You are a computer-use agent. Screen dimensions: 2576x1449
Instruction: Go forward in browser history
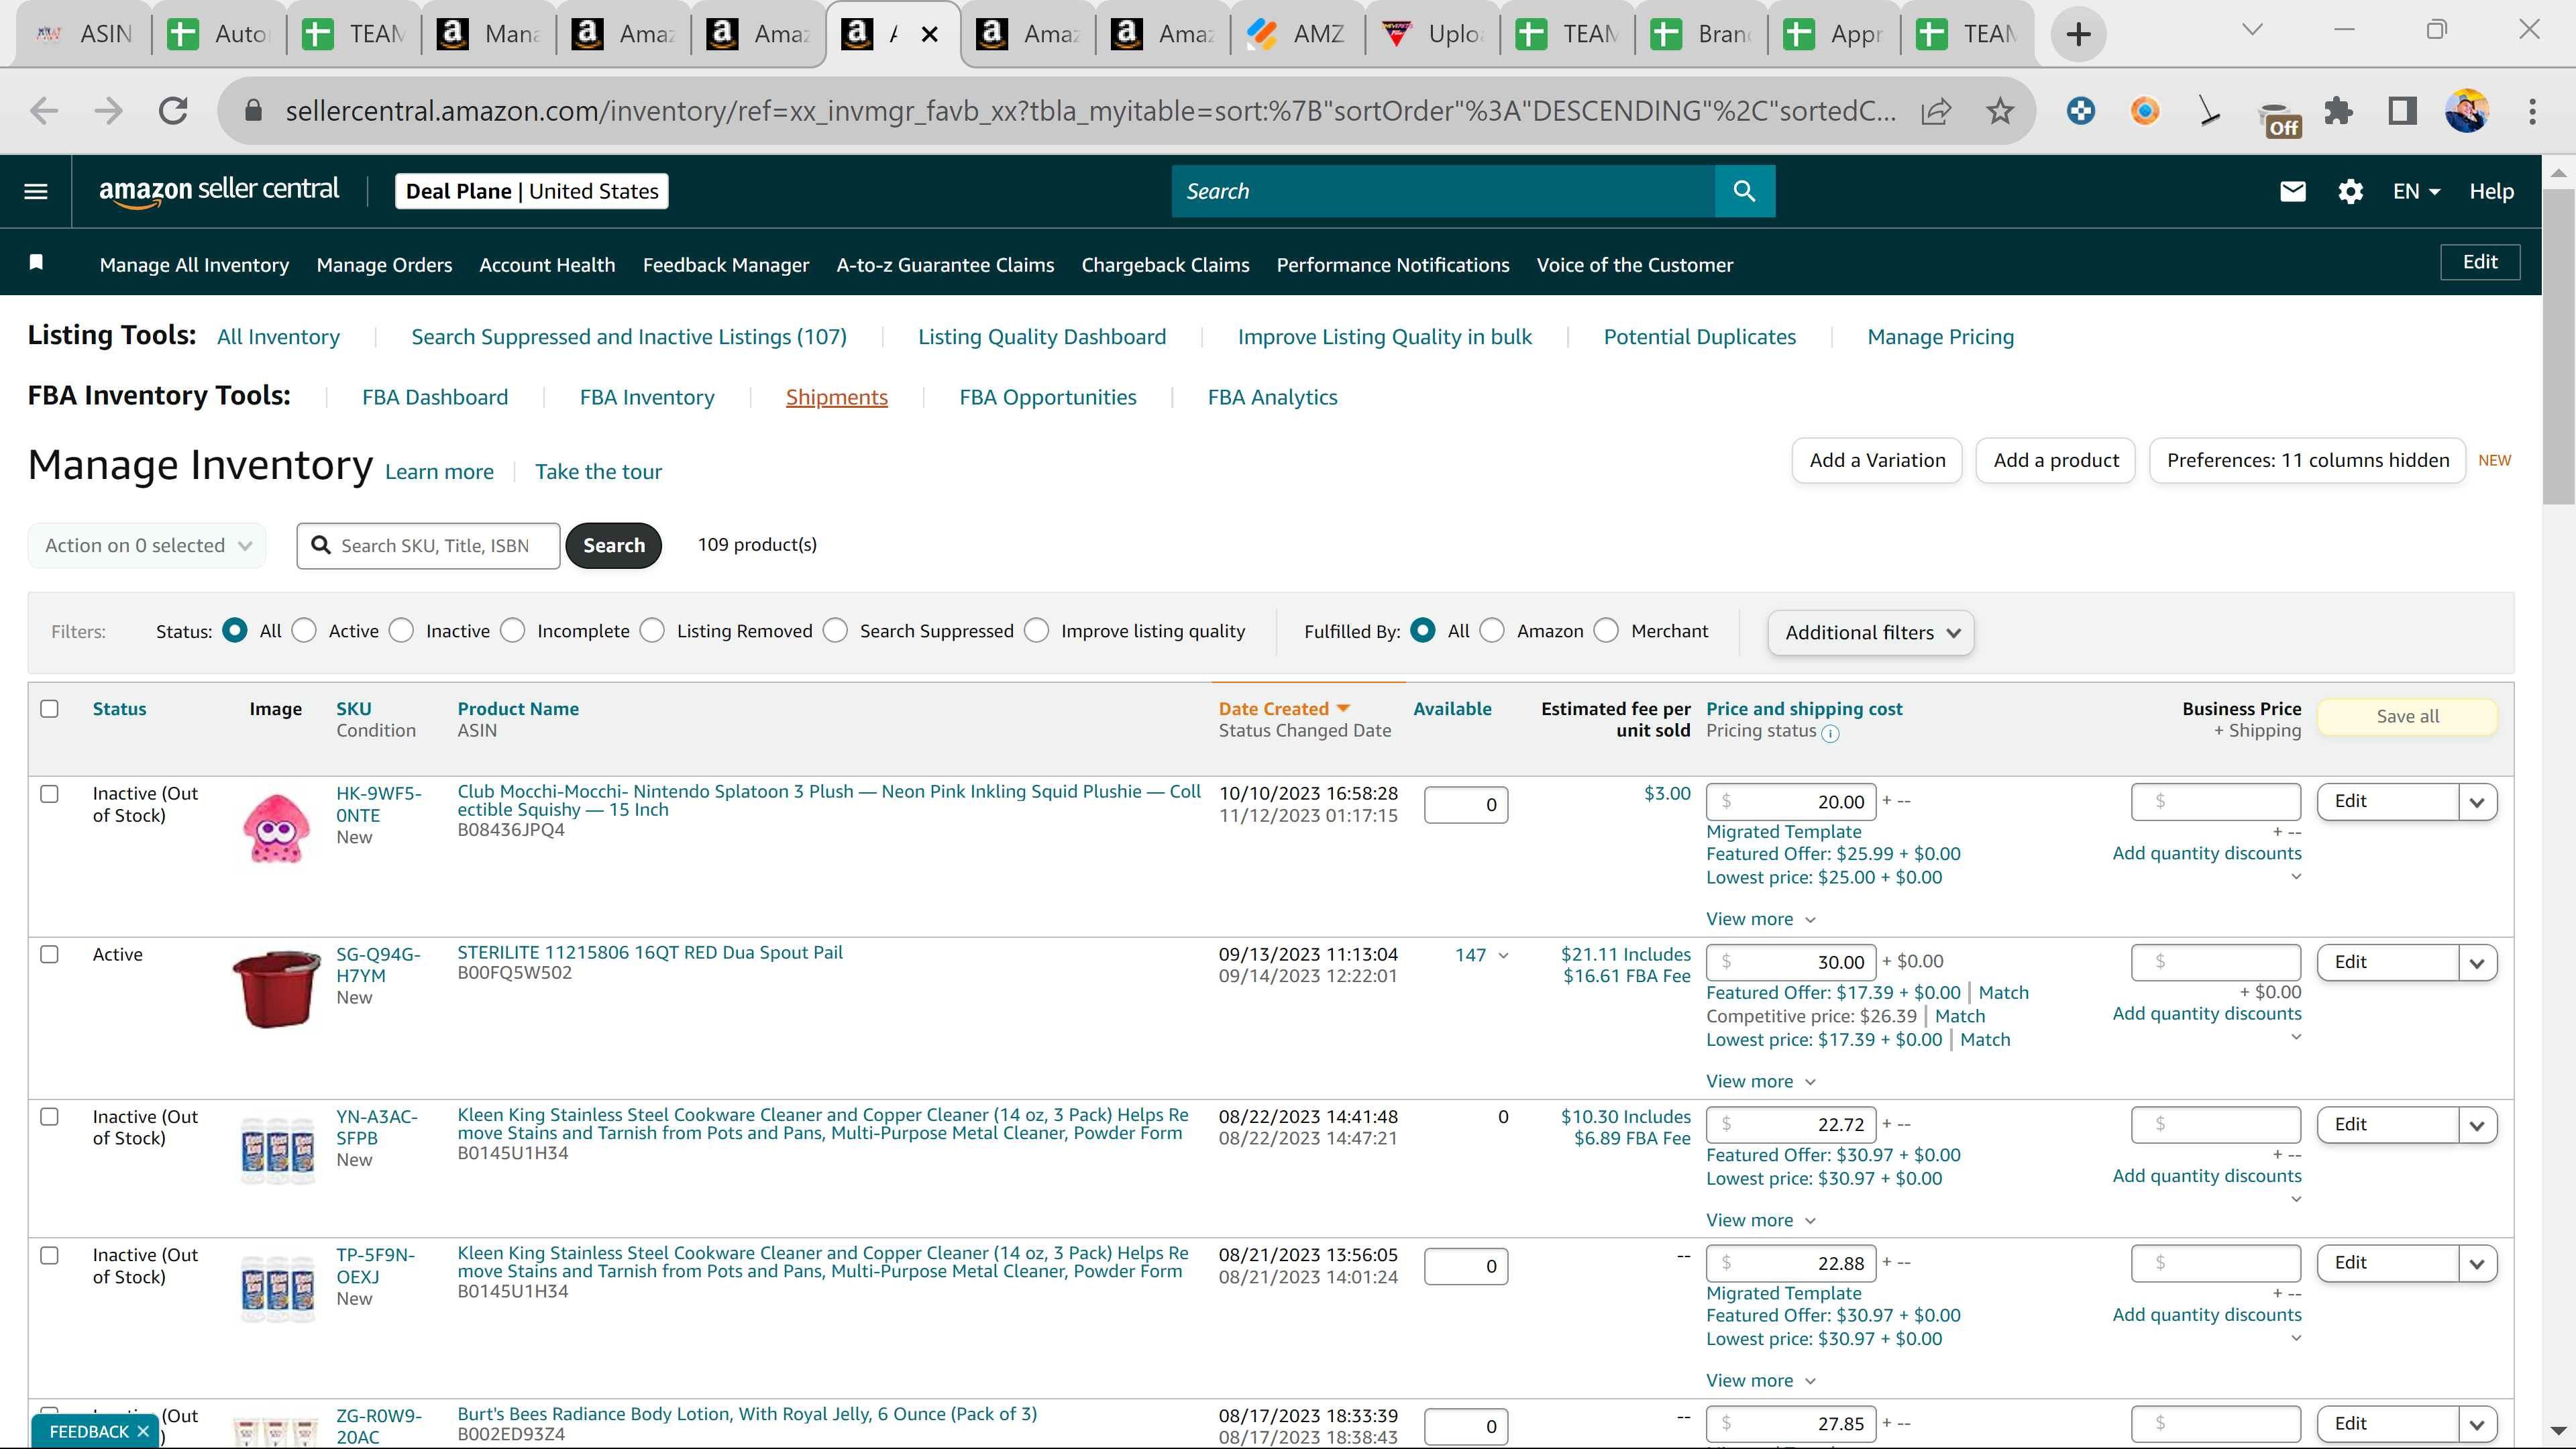108,110
